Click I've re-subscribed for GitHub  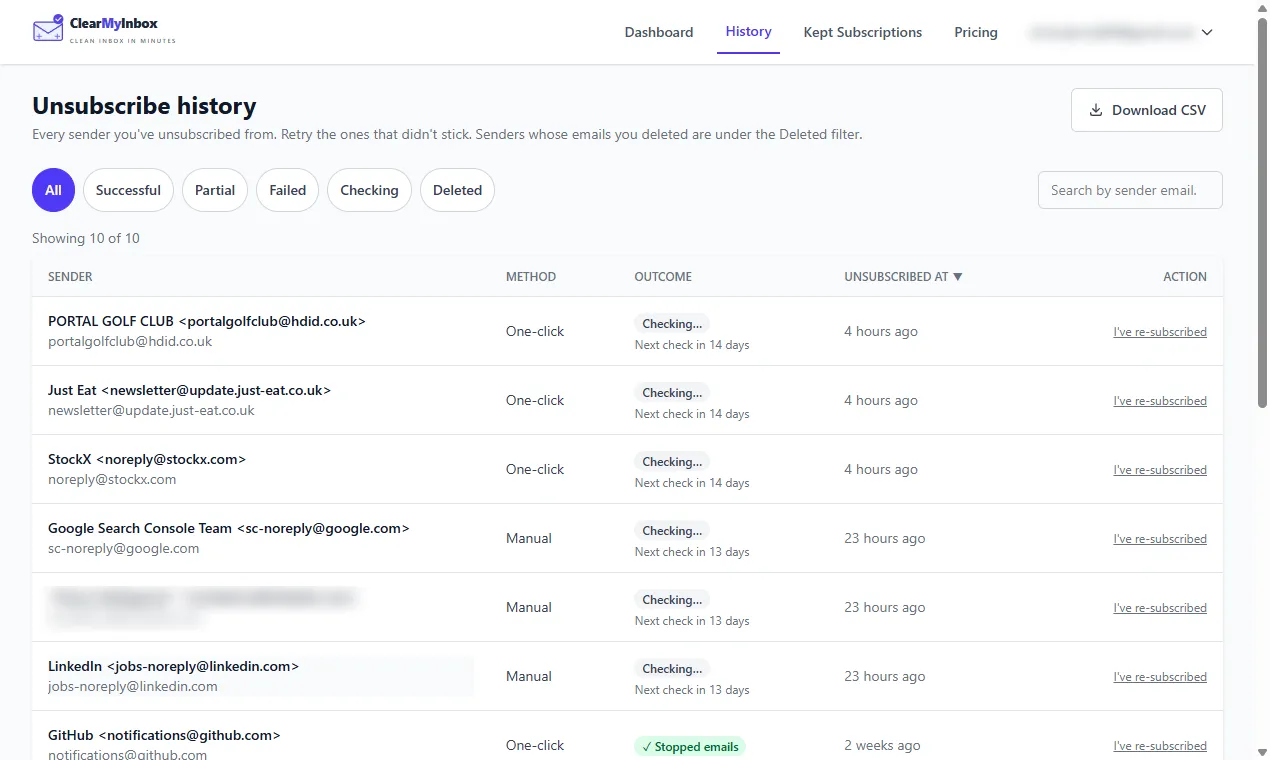(1160, 746)
